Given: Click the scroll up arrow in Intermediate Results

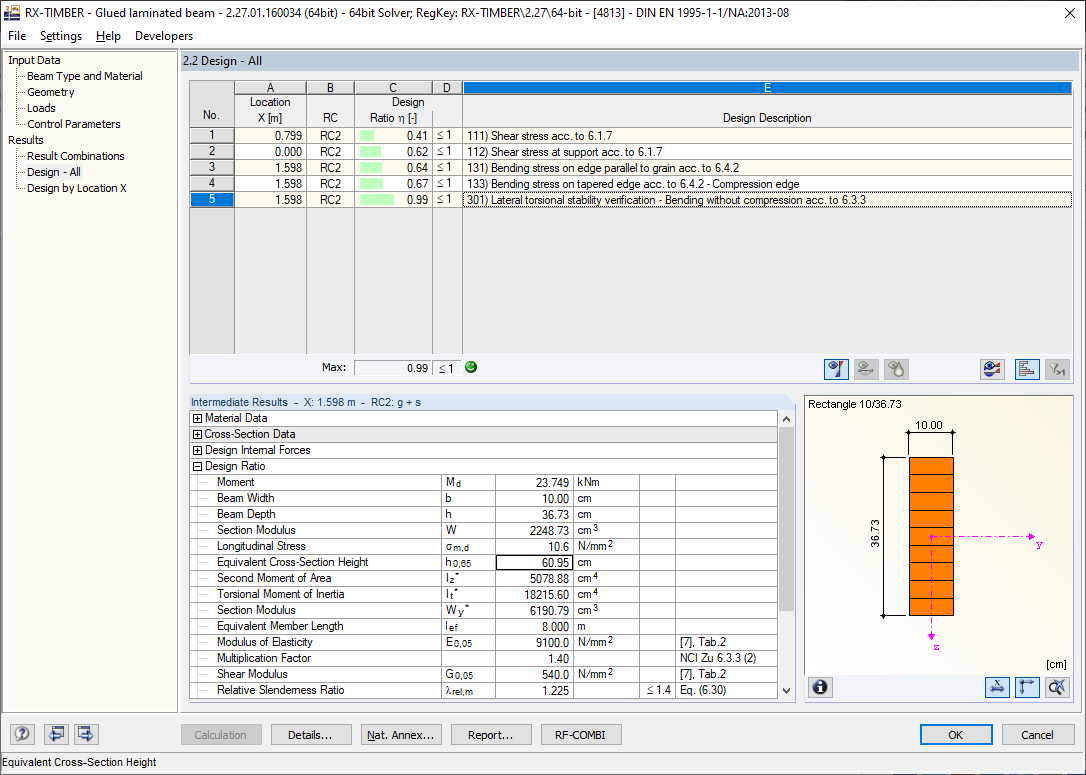Looking at the screenshot, I should point(786,418).
